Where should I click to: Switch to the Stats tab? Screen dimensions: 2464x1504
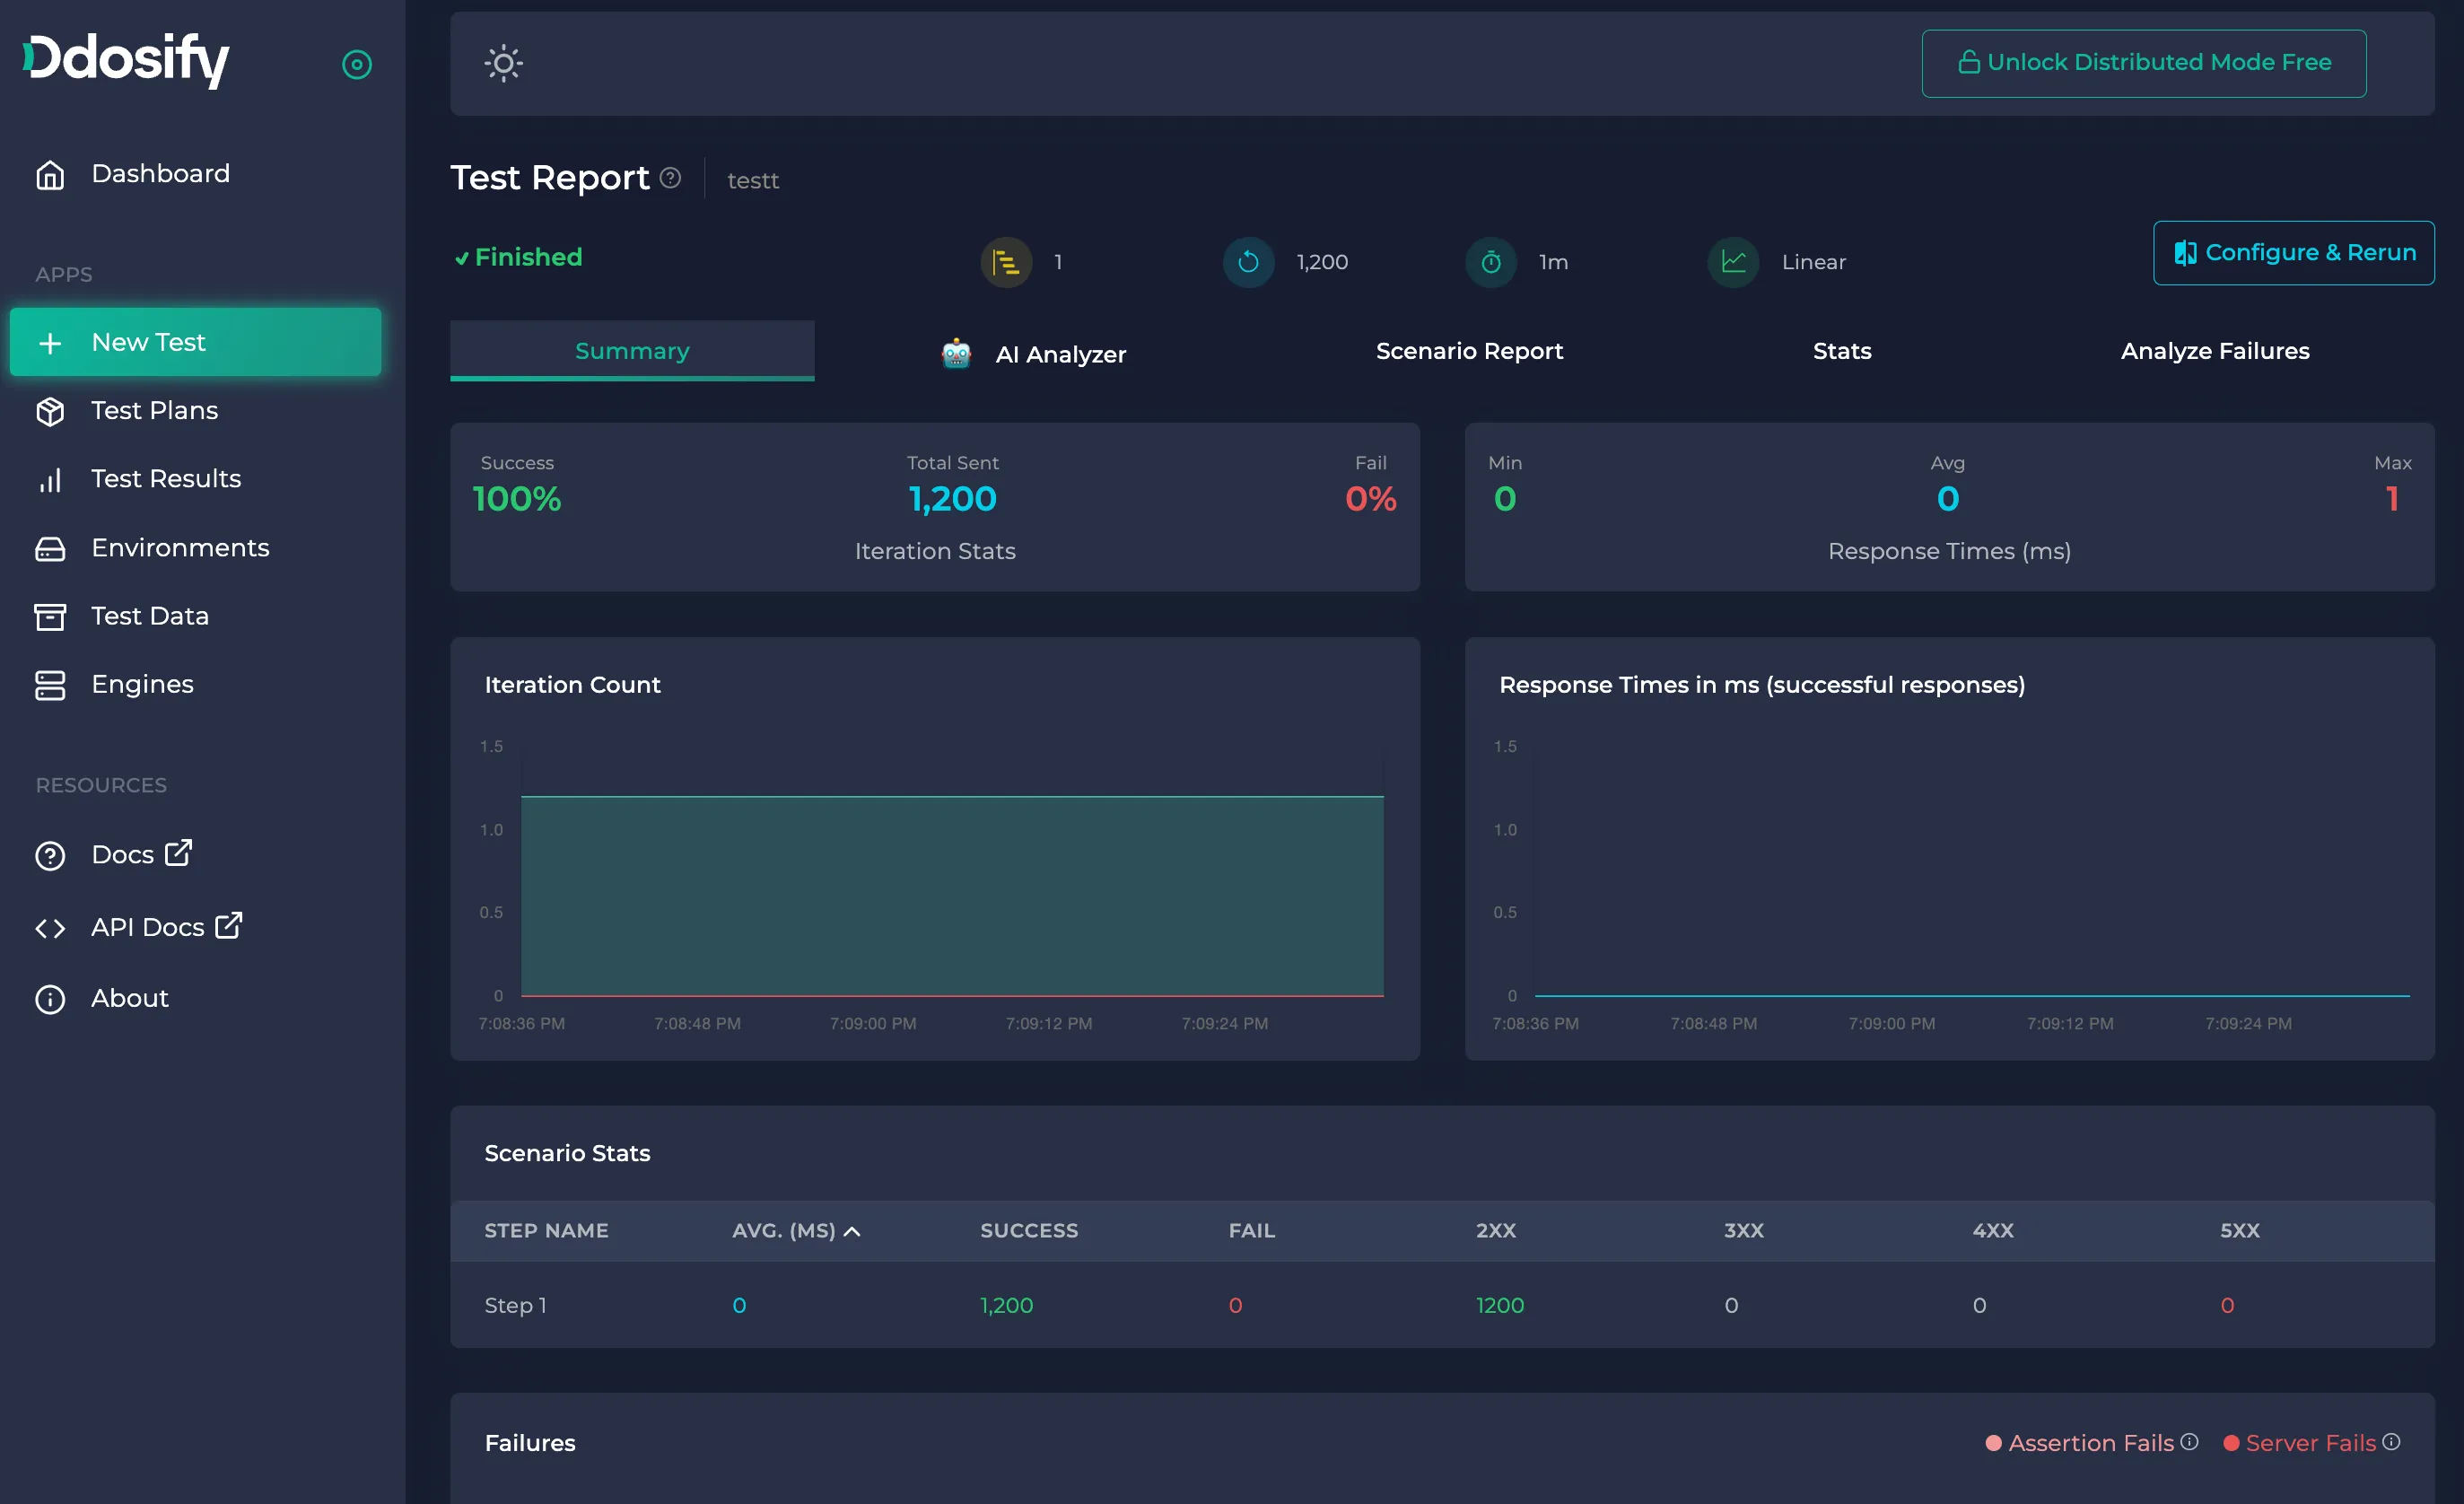point(1842,351)
